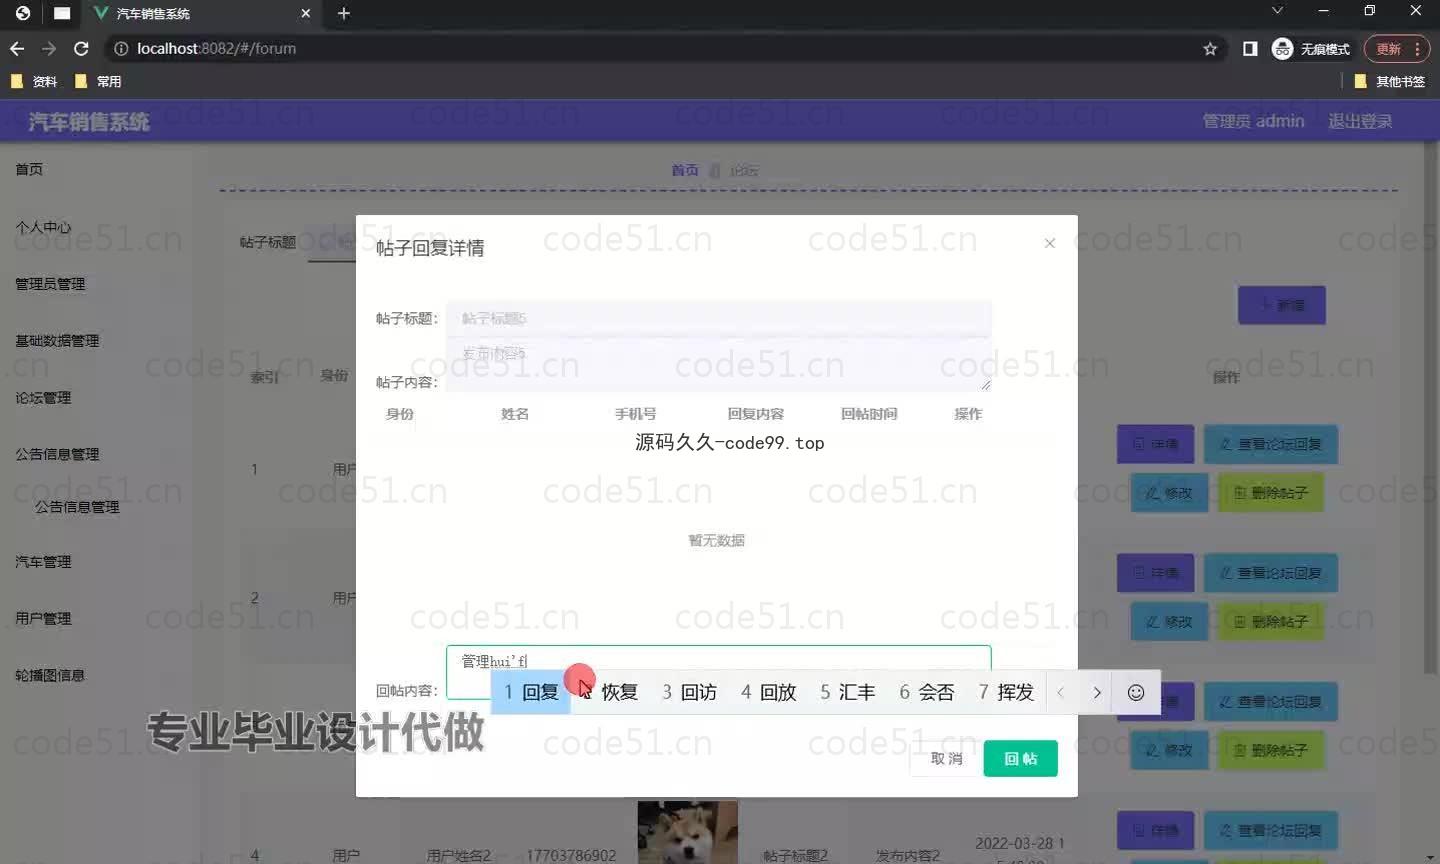Choose IME candidate 6 会否
This screenshot has height=864, width=1440.
pos(926,692)
